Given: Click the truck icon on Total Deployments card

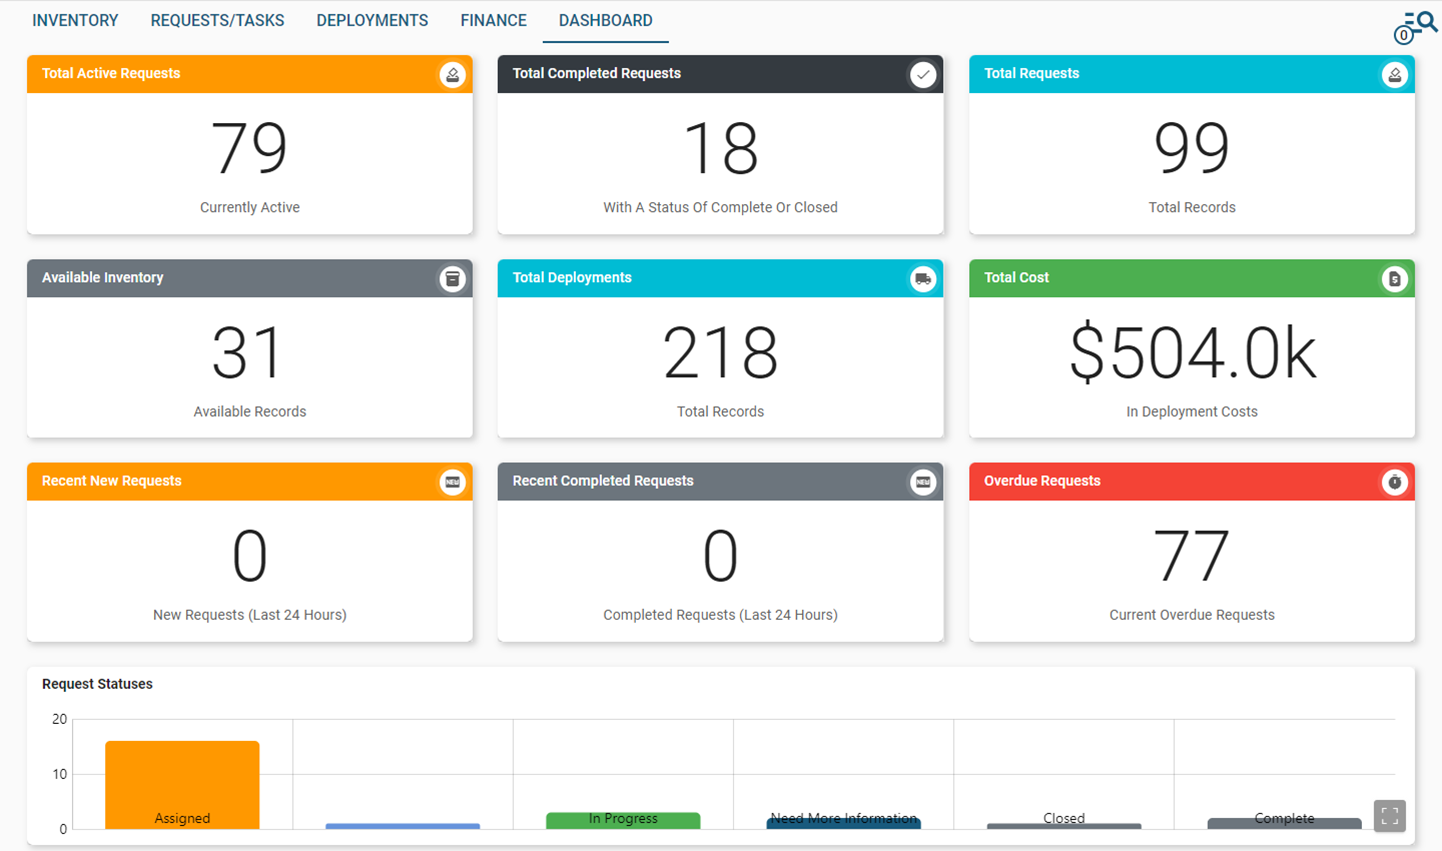Looking at the screenshot, I should (923, 278).
